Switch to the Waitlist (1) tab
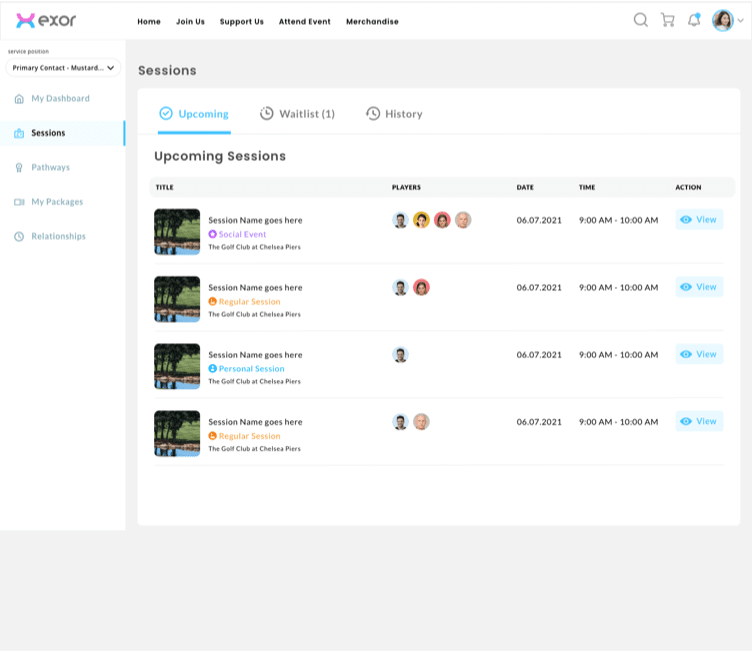The width and height of the screenshot is (752, 652). pyautogui.click(x=297, y=114)
